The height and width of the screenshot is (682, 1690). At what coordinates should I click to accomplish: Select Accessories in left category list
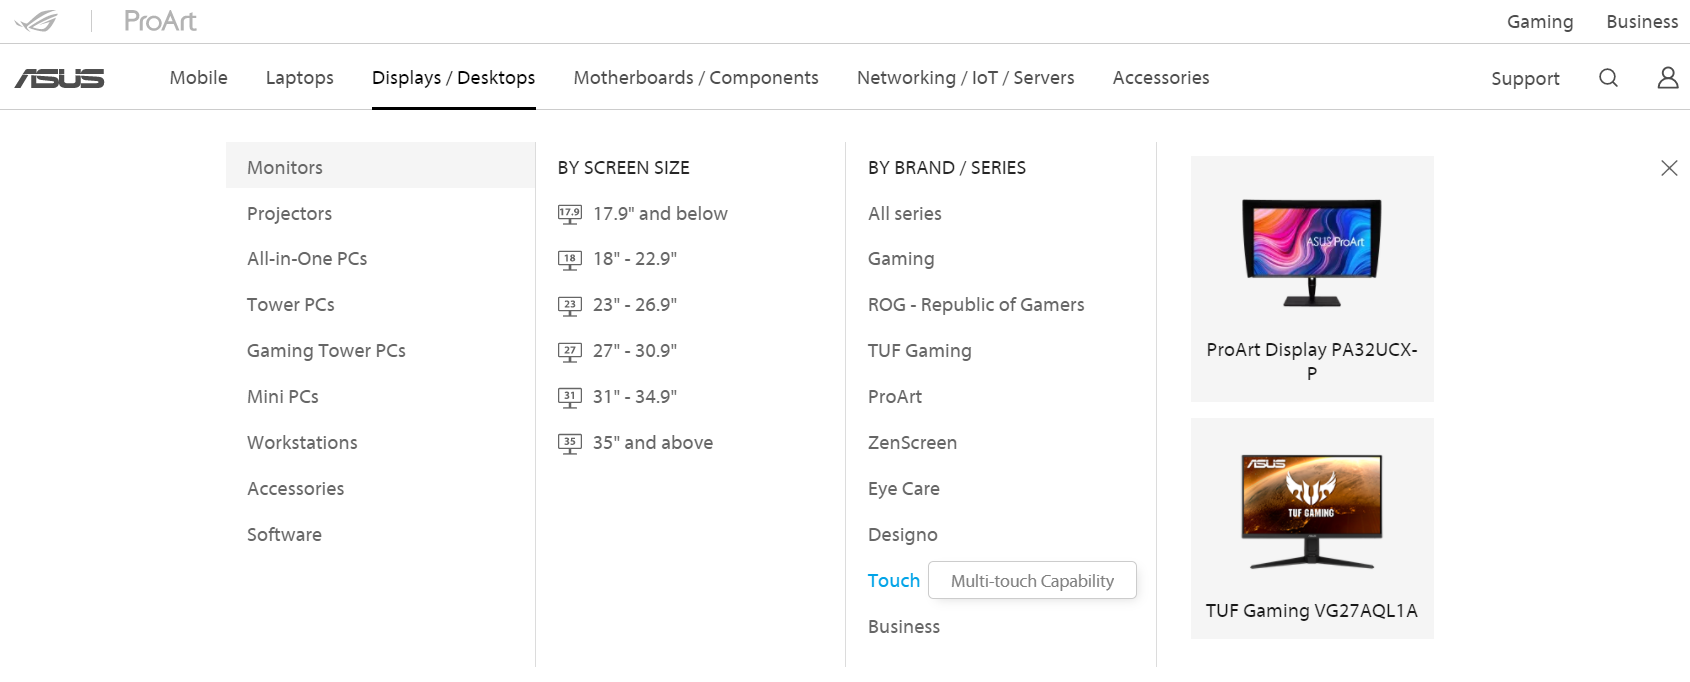296,489
